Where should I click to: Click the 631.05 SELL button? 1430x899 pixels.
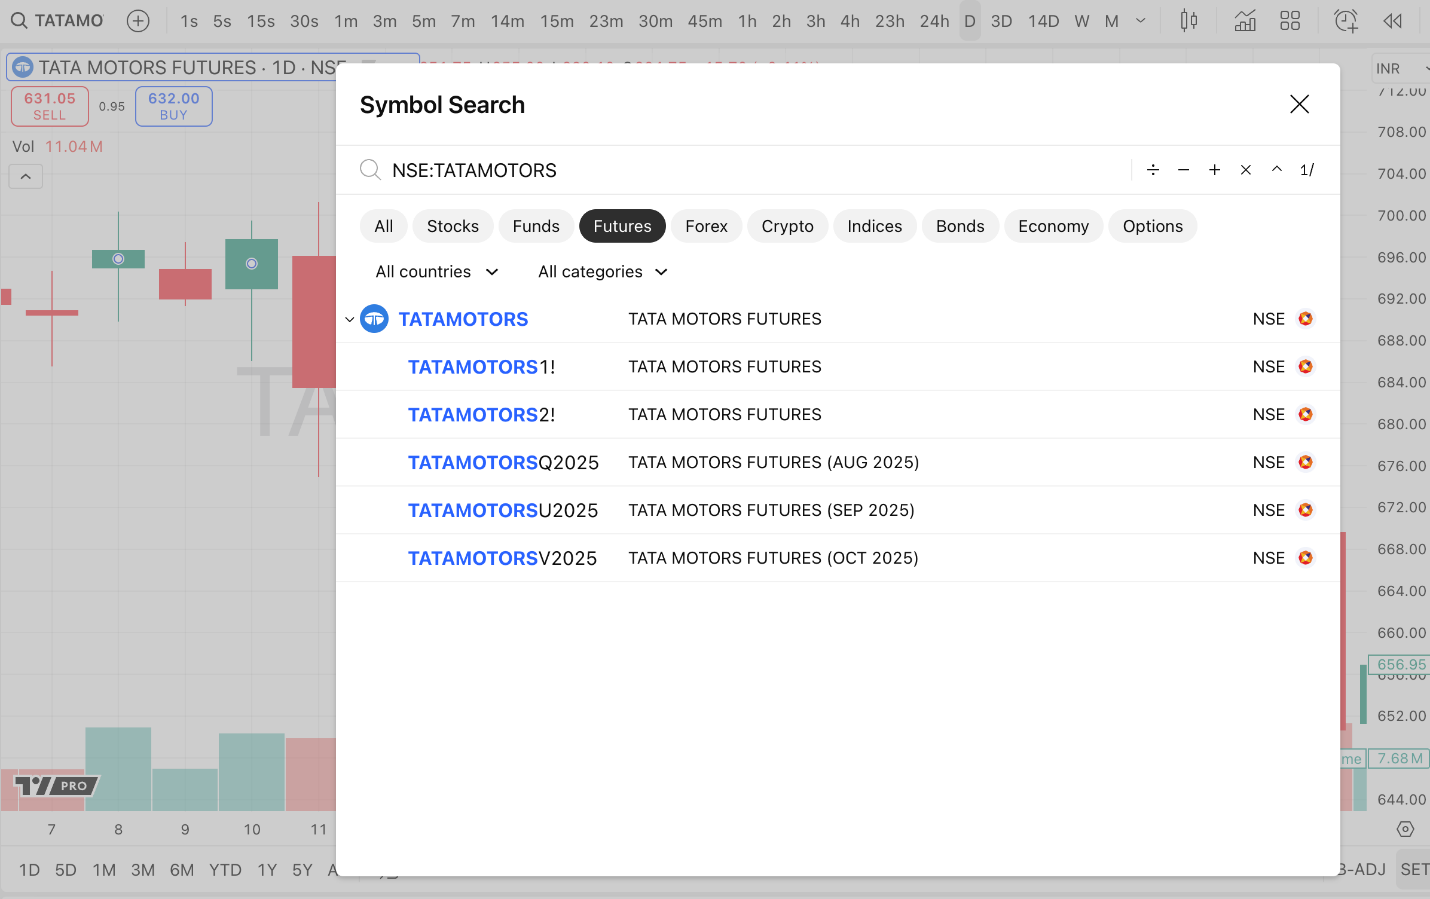coord(50,106)
